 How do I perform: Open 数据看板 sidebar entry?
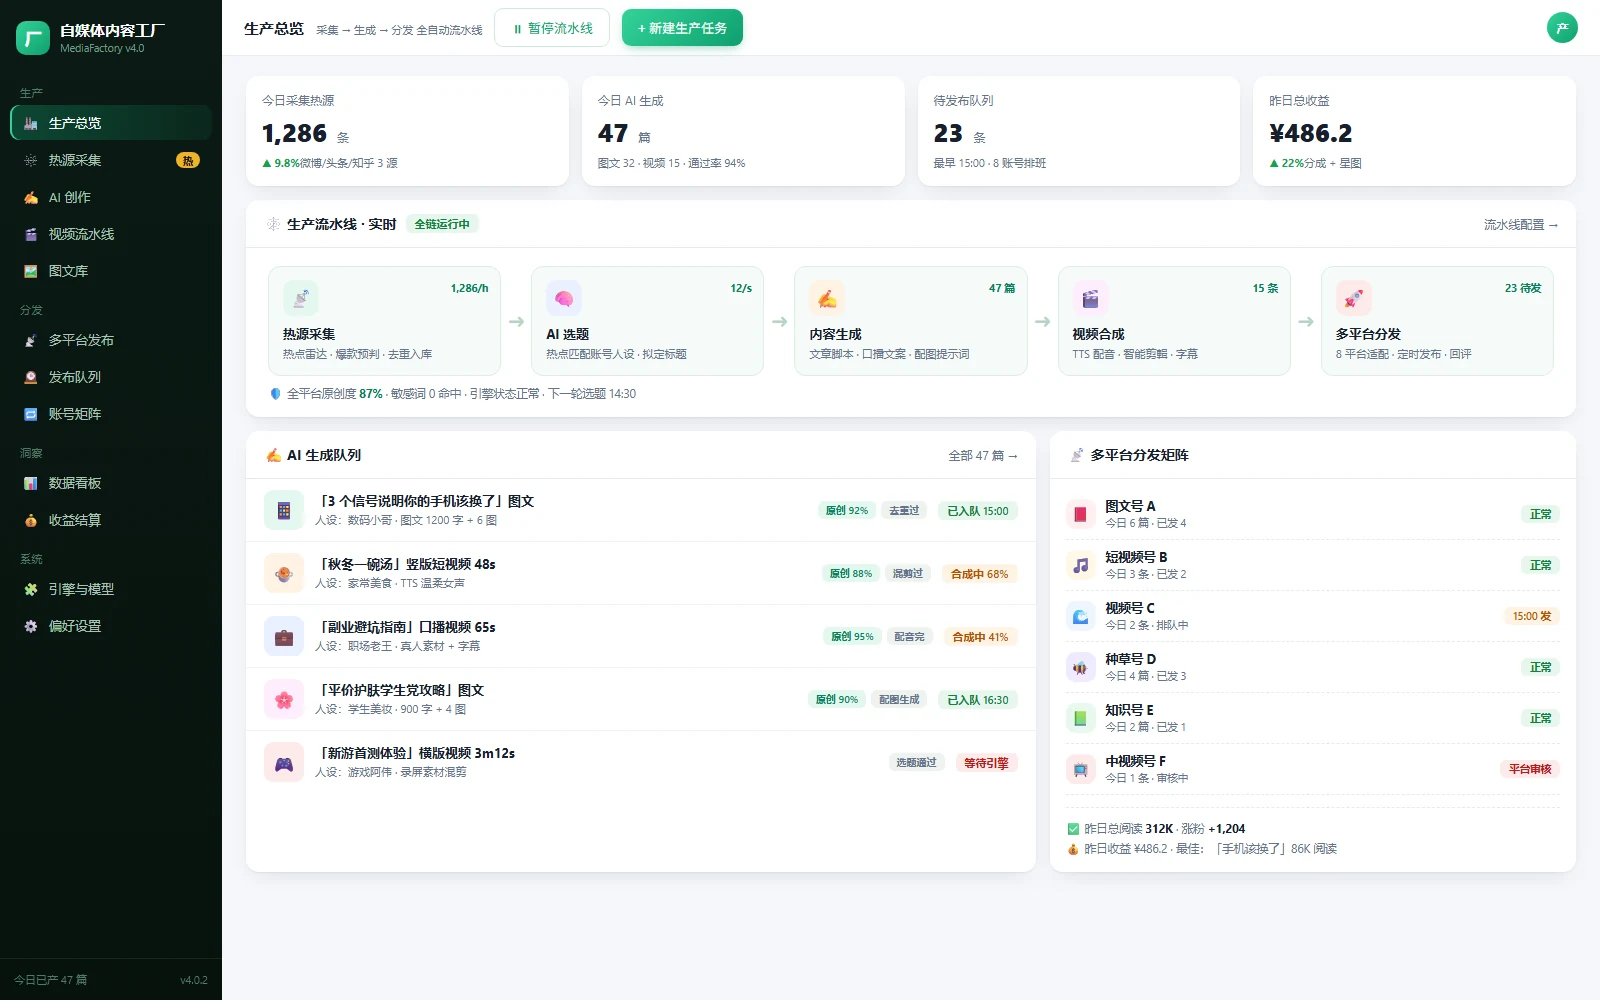coord(111,483)
